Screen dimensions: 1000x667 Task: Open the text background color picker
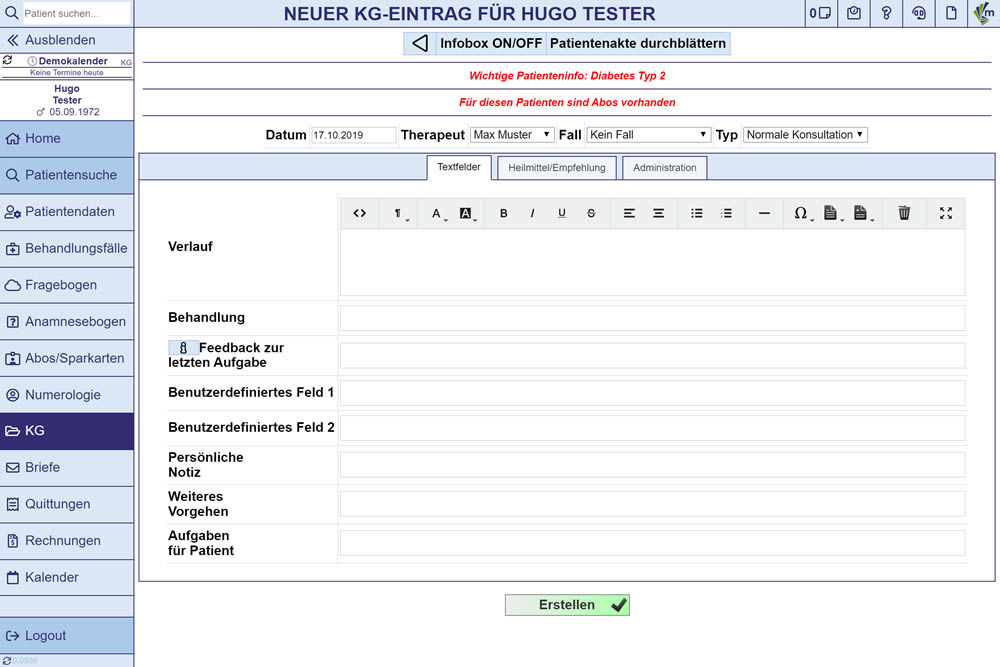467,213
